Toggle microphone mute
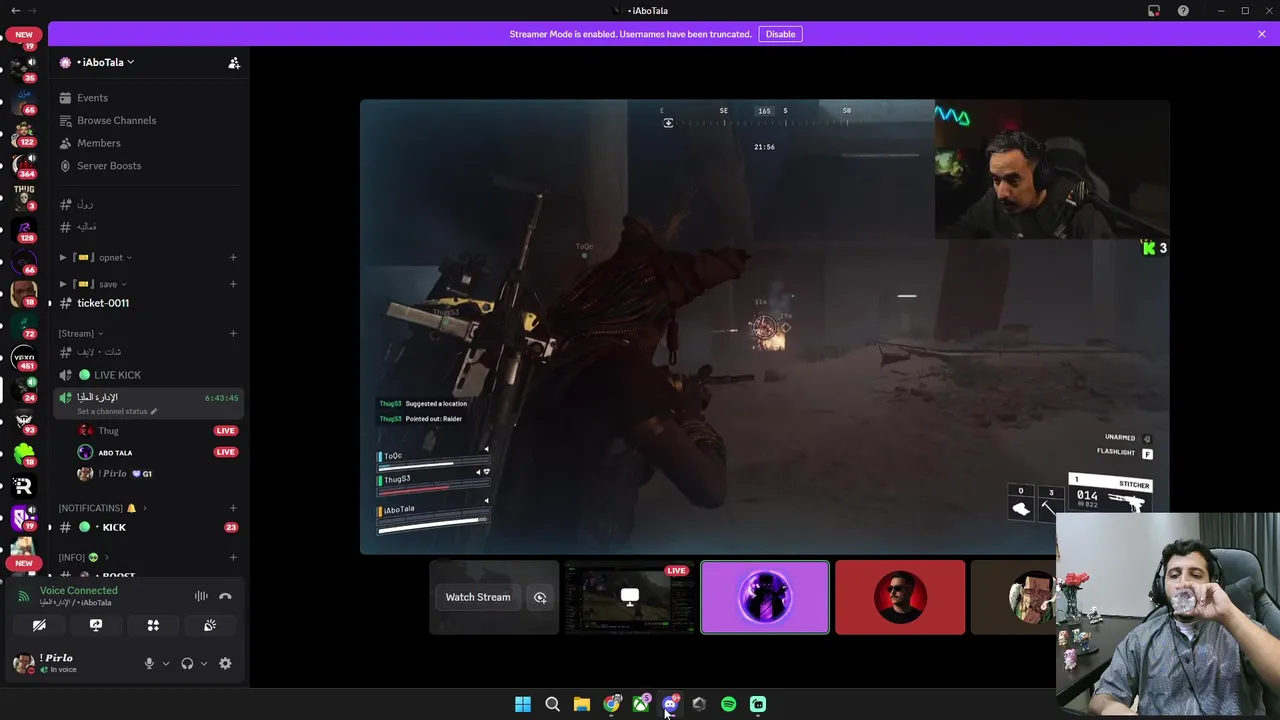This screenshot has height=720, width=1280. tap(149, 663)
